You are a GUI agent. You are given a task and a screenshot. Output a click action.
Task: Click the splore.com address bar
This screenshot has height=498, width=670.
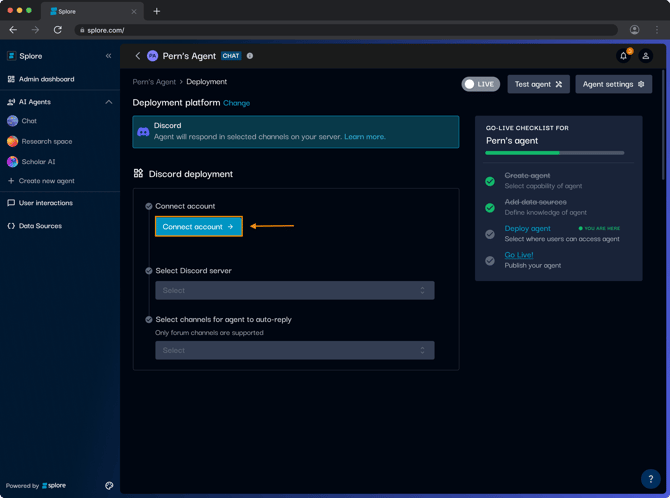point(346,30)
